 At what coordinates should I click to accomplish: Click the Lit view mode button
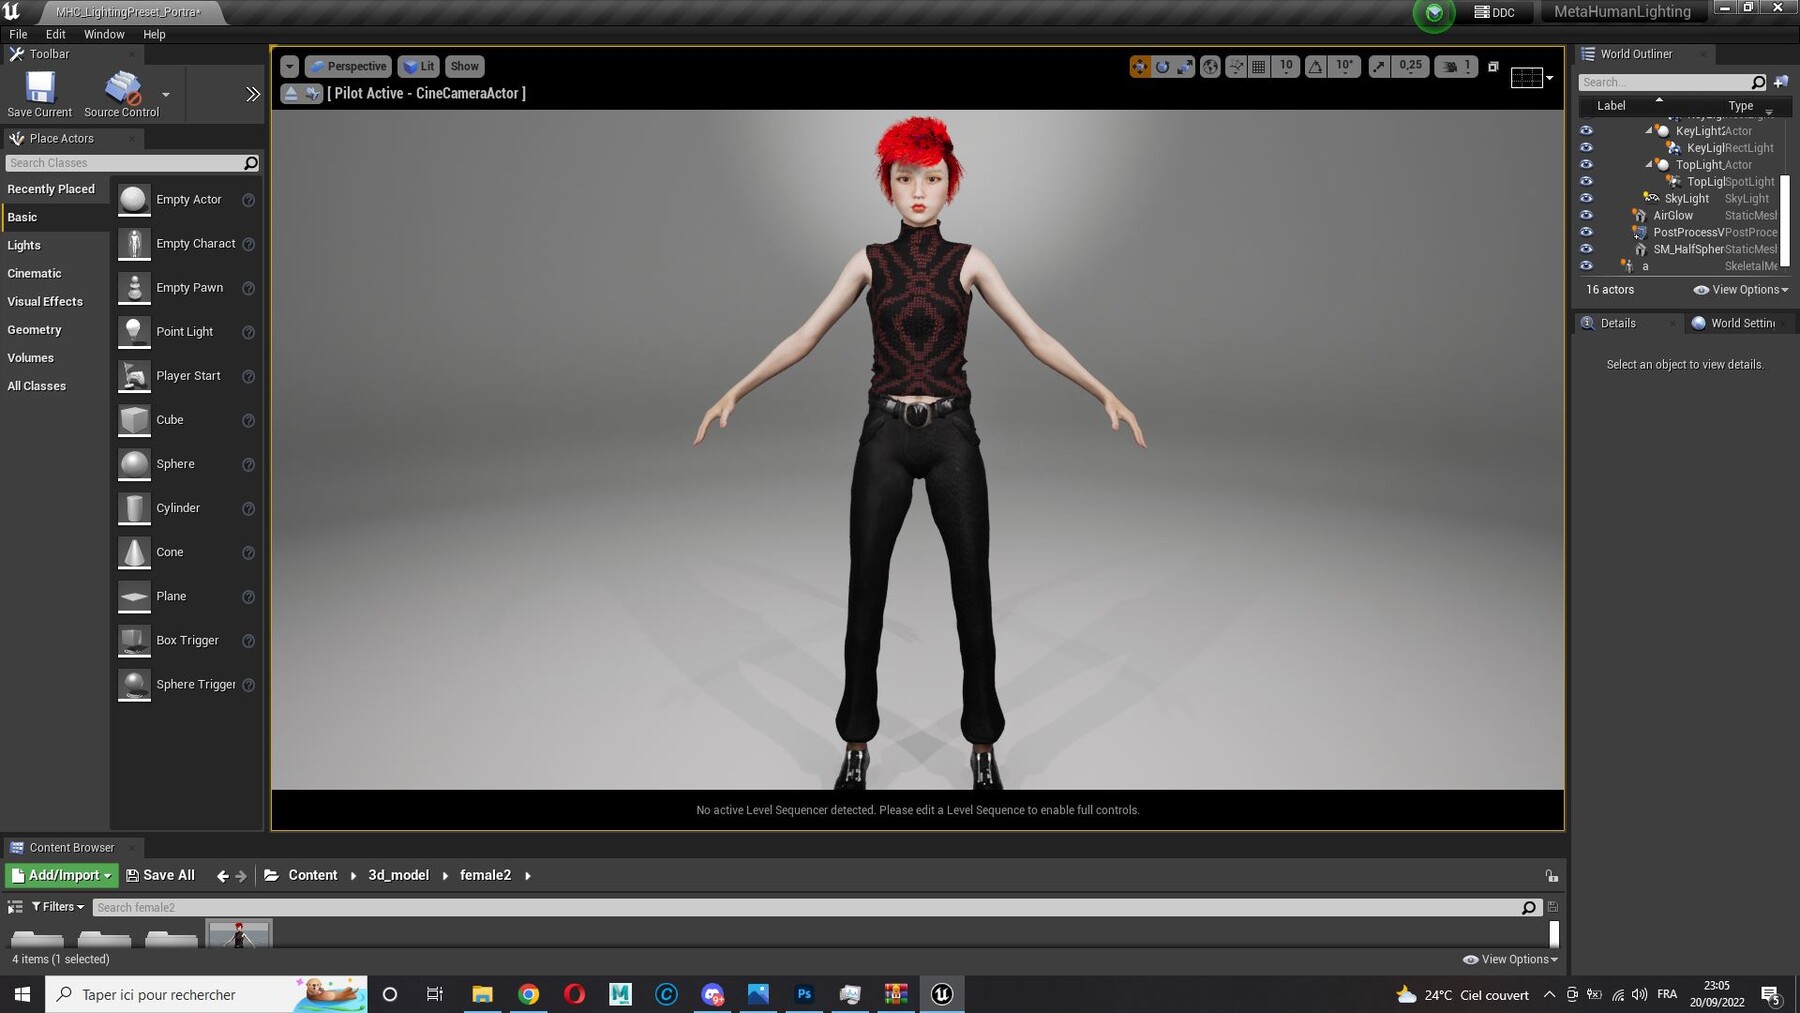click(419, 66)
